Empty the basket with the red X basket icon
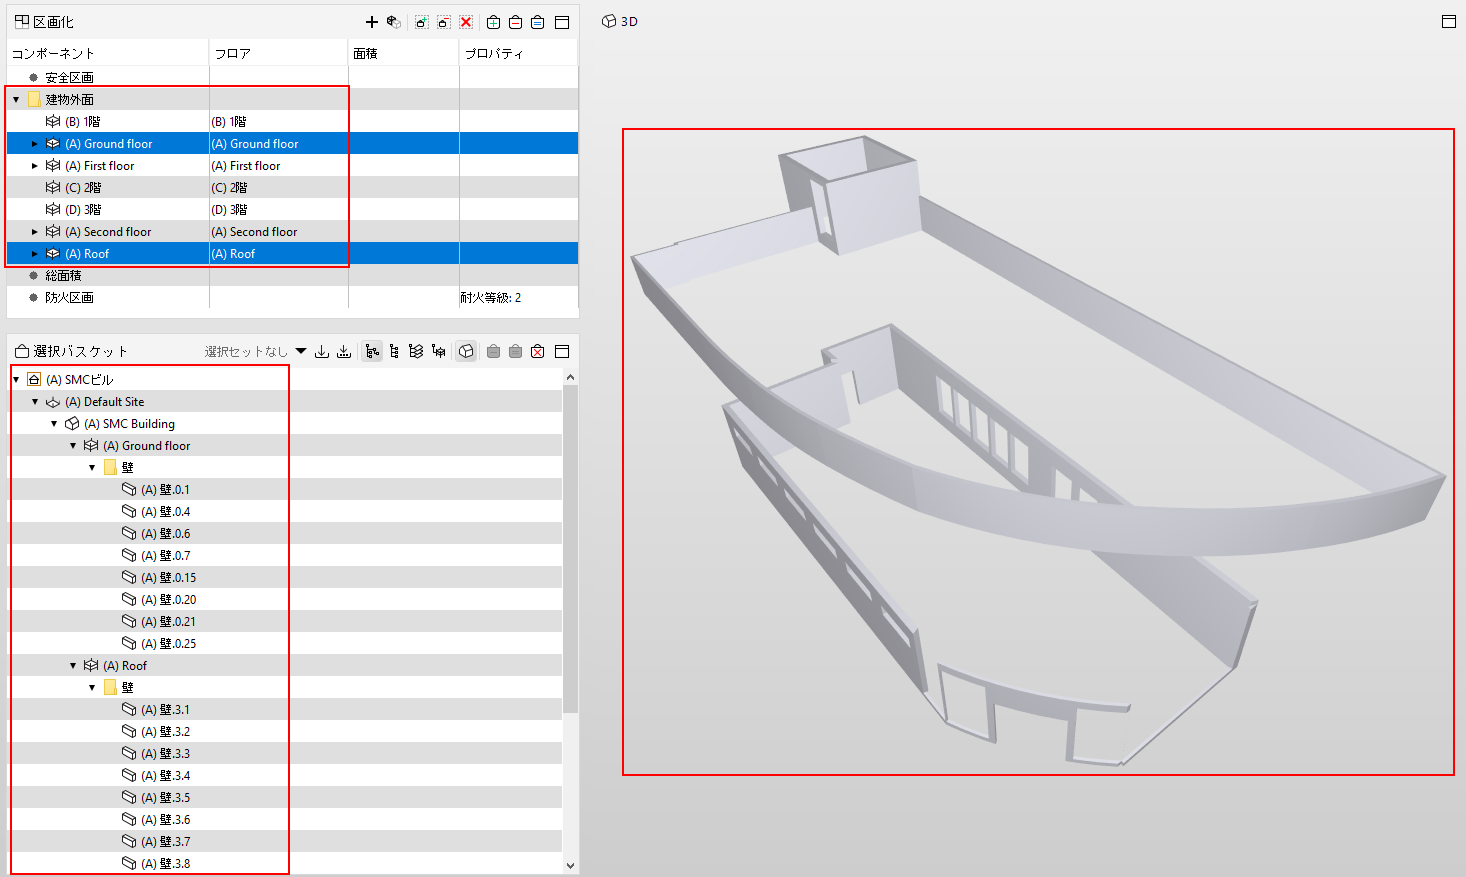The image size is (1466, 877). 538,351
